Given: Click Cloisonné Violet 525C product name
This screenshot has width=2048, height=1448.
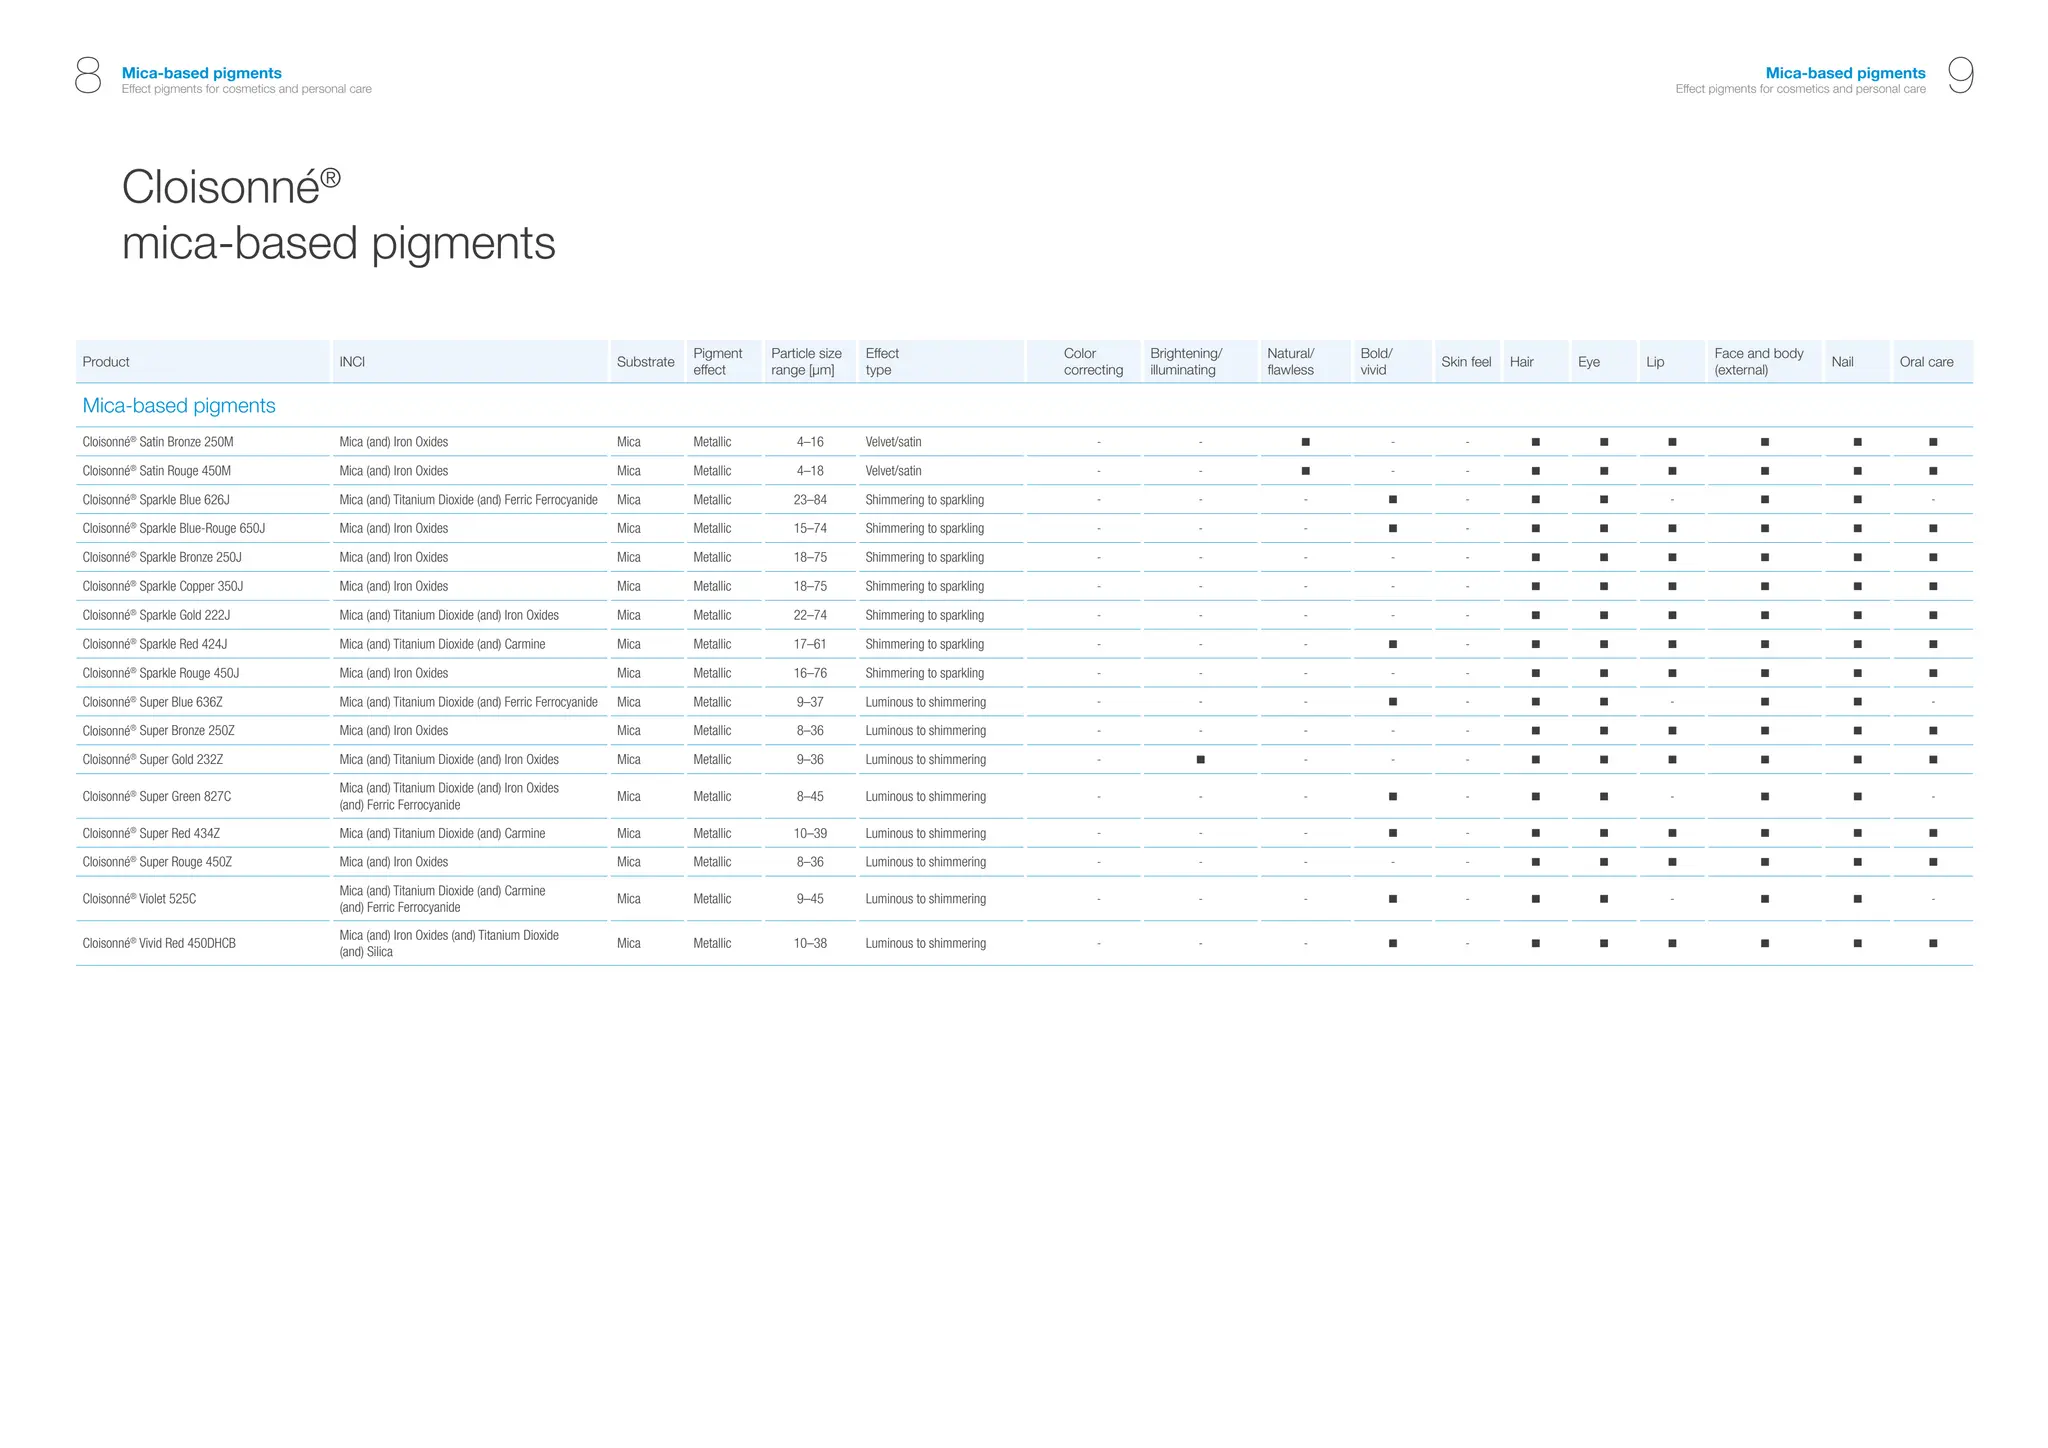Looking at the screenshot, I should [x=139, y=899].
